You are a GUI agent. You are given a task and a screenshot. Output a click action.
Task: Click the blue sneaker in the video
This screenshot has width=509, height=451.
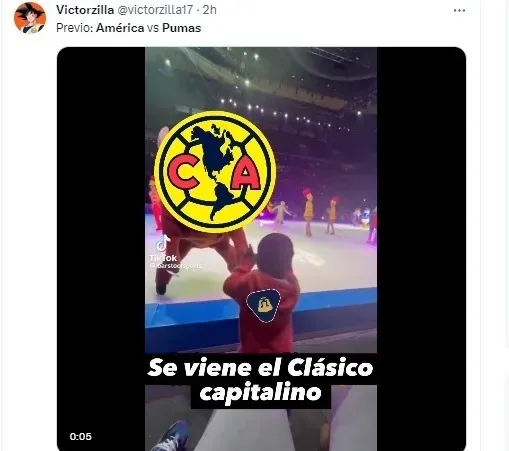click(x=172, y=436)
